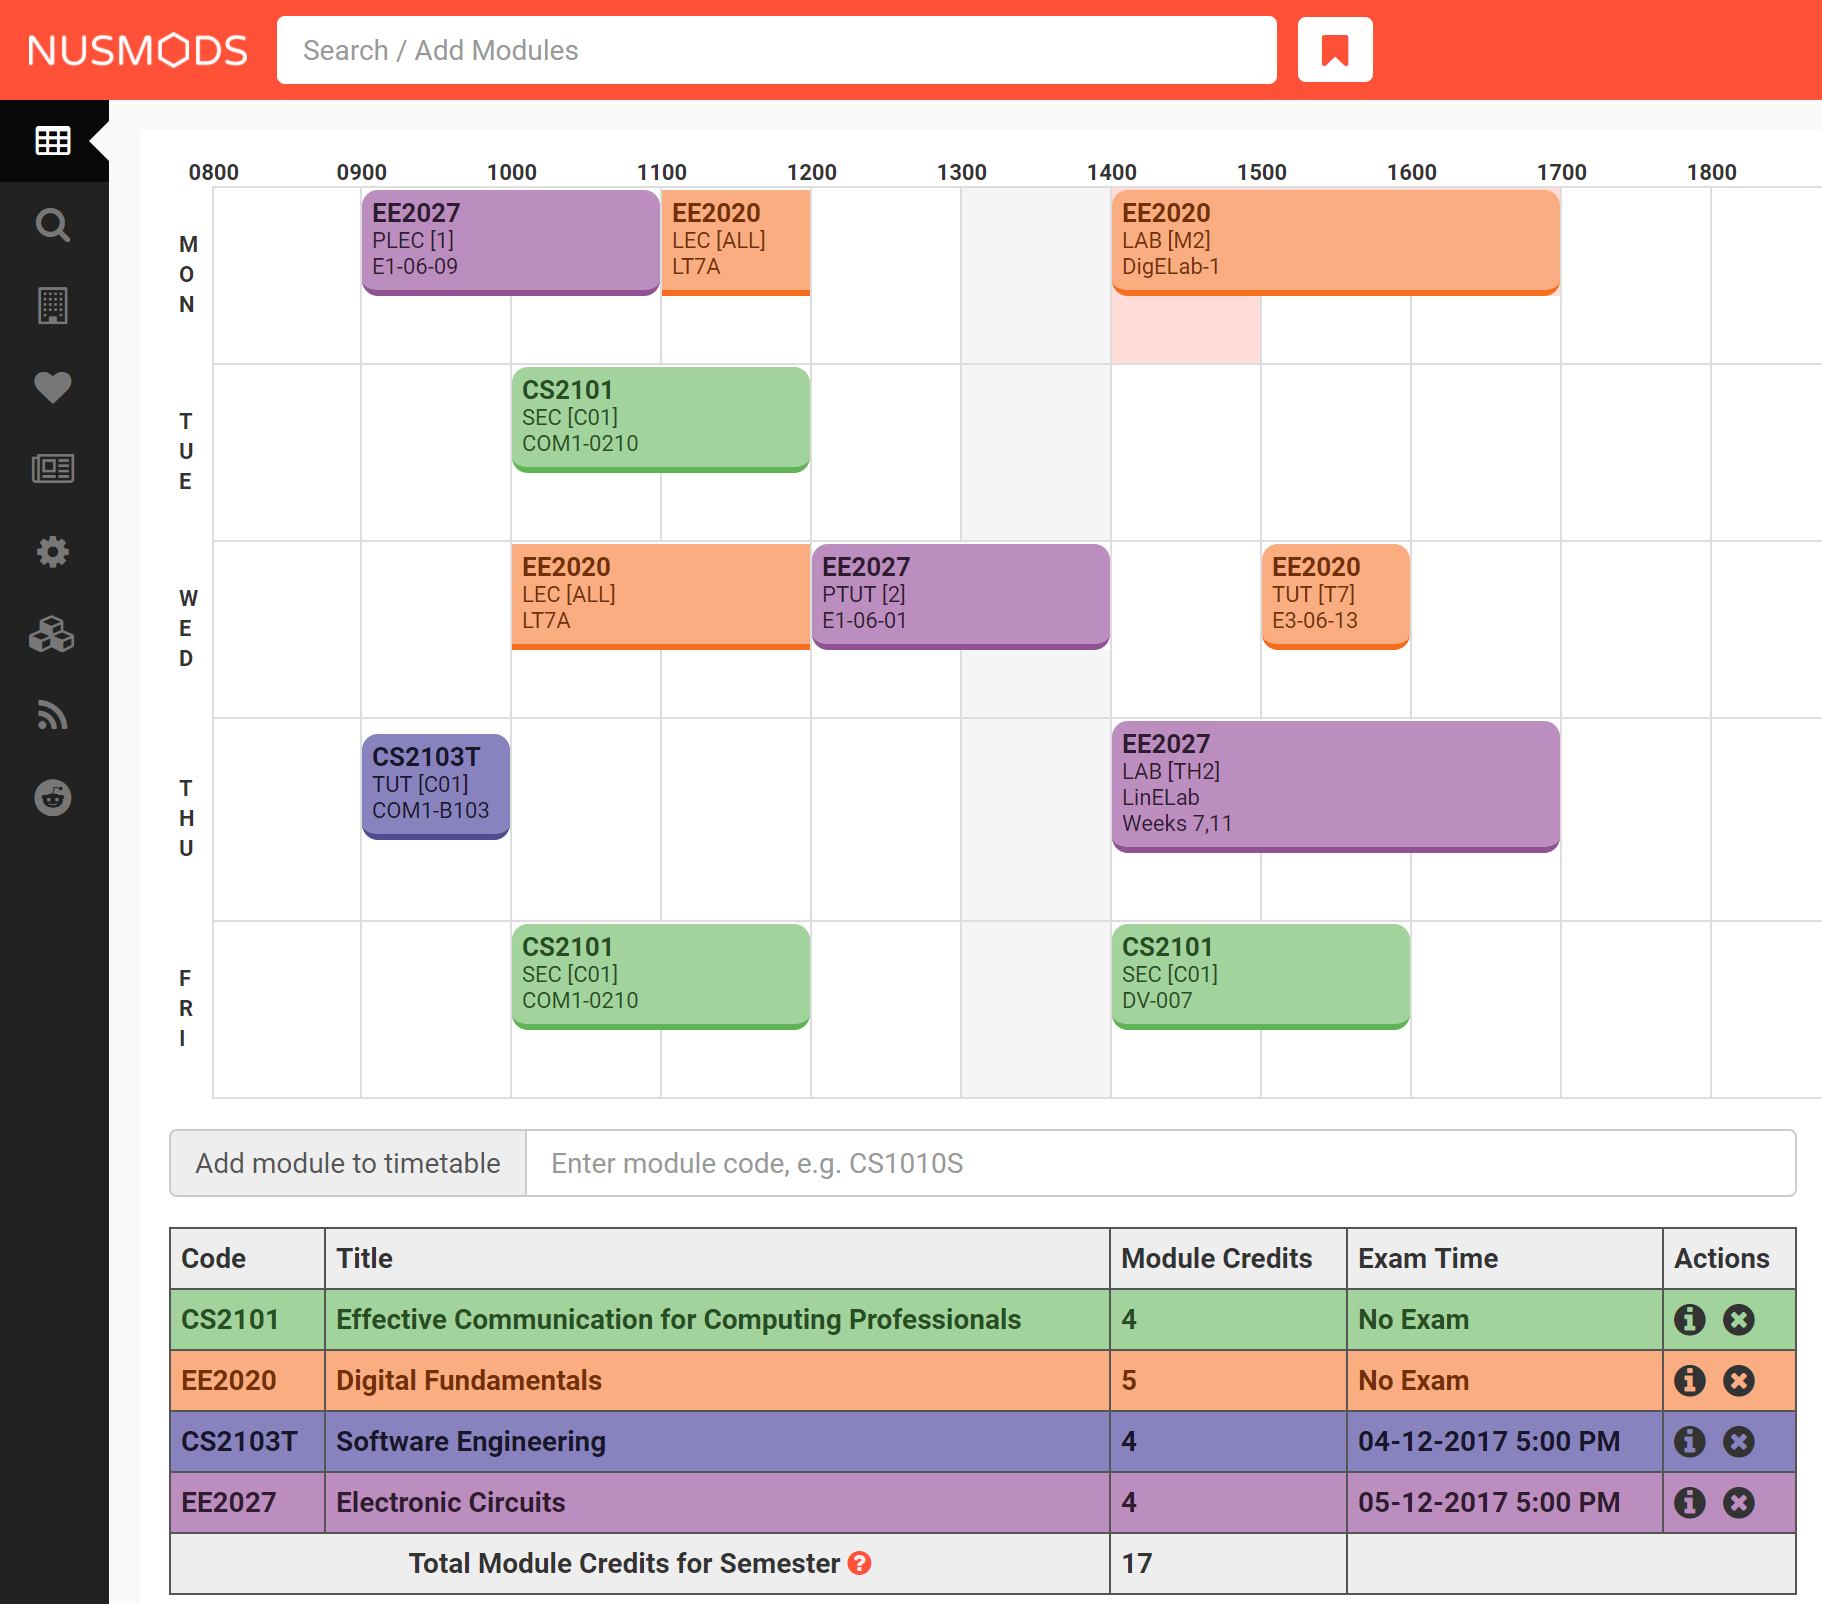Show info for CS2103T module
Screen dimensions: 1822x1604
tap(1690, 1442)
